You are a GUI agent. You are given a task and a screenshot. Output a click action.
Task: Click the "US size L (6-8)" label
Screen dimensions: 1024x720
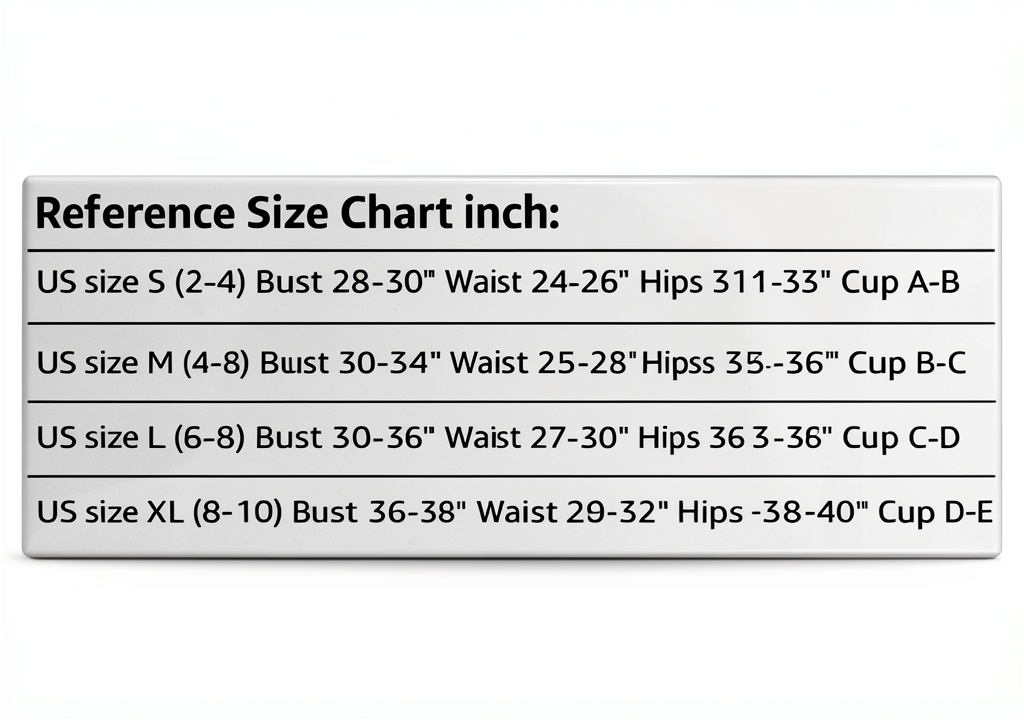(141, 437)
